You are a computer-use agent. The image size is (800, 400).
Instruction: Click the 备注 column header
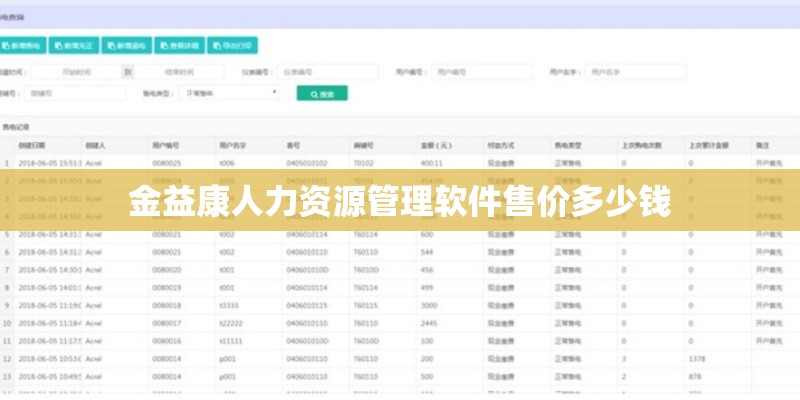762,145
